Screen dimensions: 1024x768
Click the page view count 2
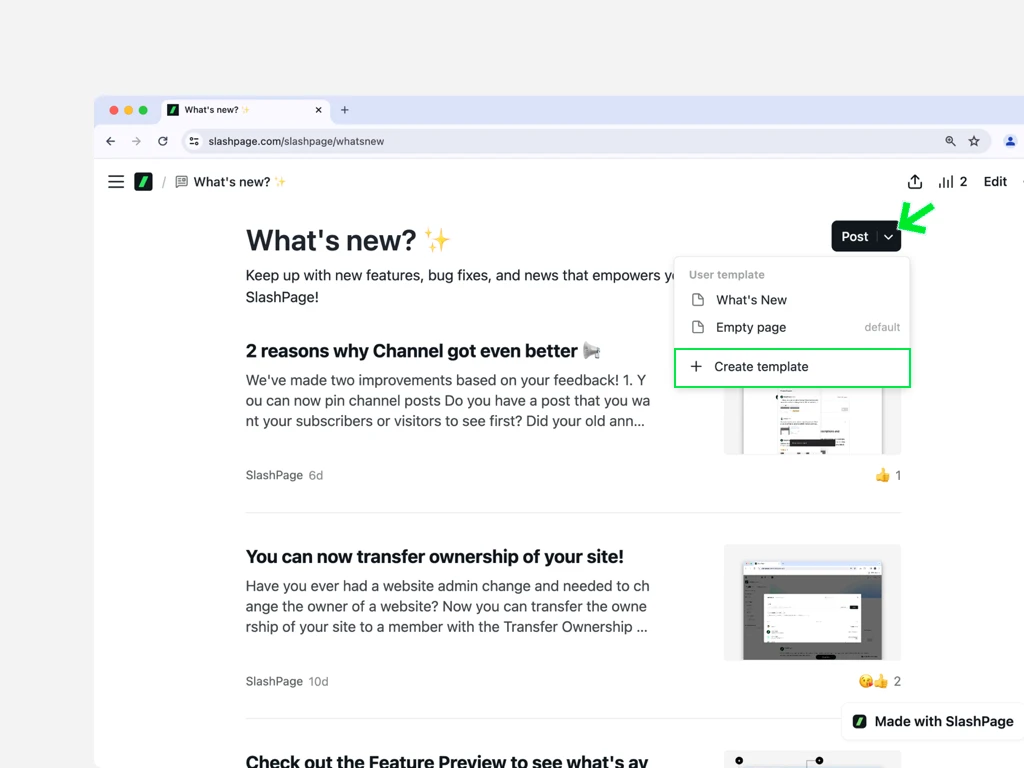click(963, 182)
